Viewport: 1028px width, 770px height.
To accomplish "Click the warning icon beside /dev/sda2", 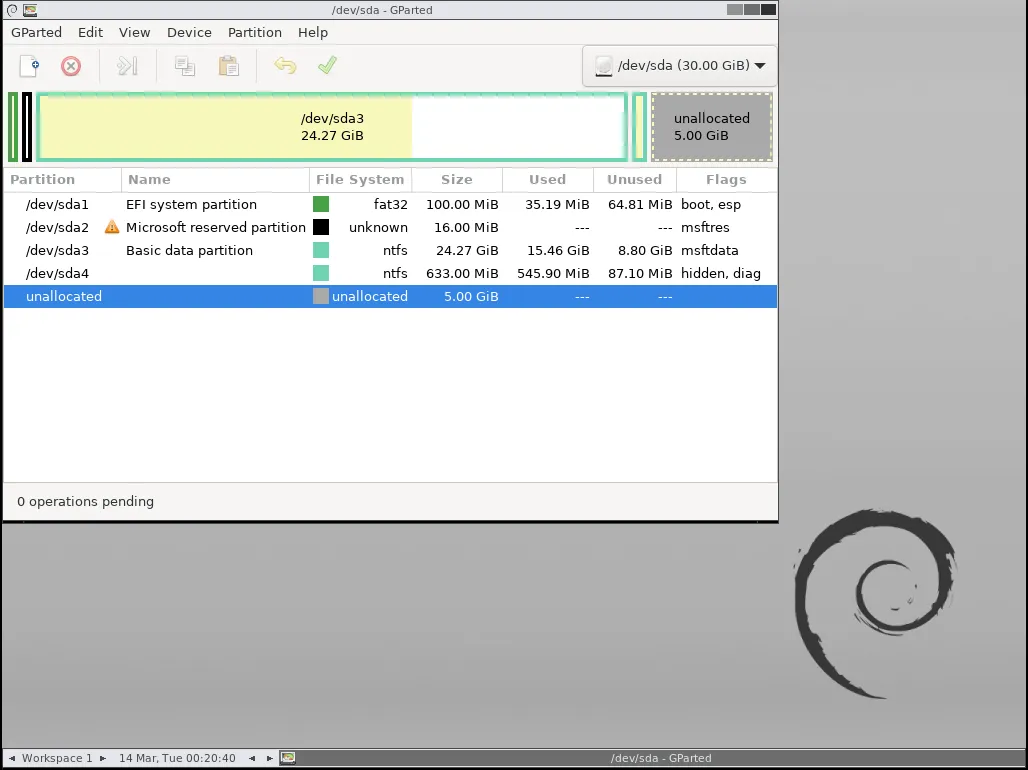I will tap(112, 227).
